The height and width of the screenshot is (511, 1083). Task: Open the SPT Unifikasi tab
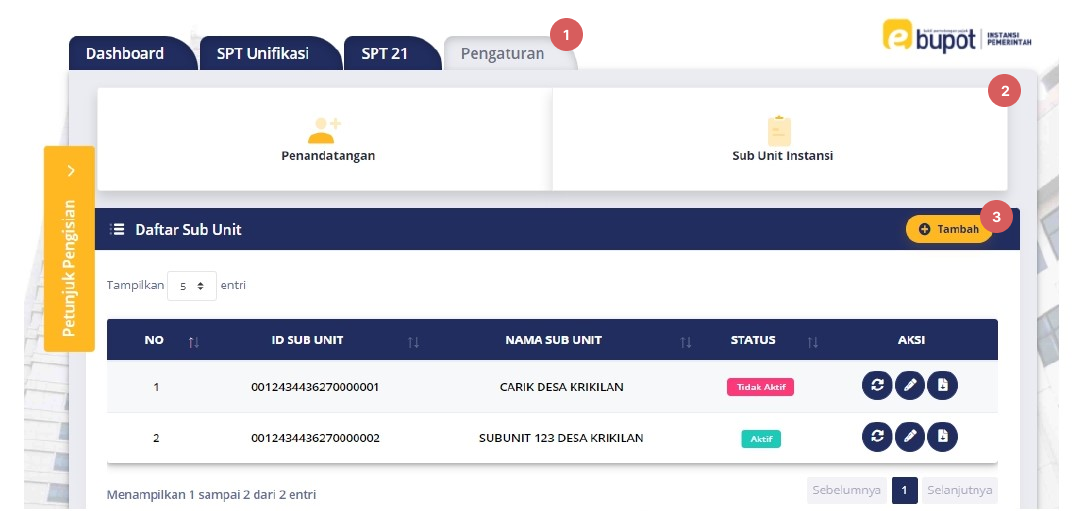tap(263, 53)
